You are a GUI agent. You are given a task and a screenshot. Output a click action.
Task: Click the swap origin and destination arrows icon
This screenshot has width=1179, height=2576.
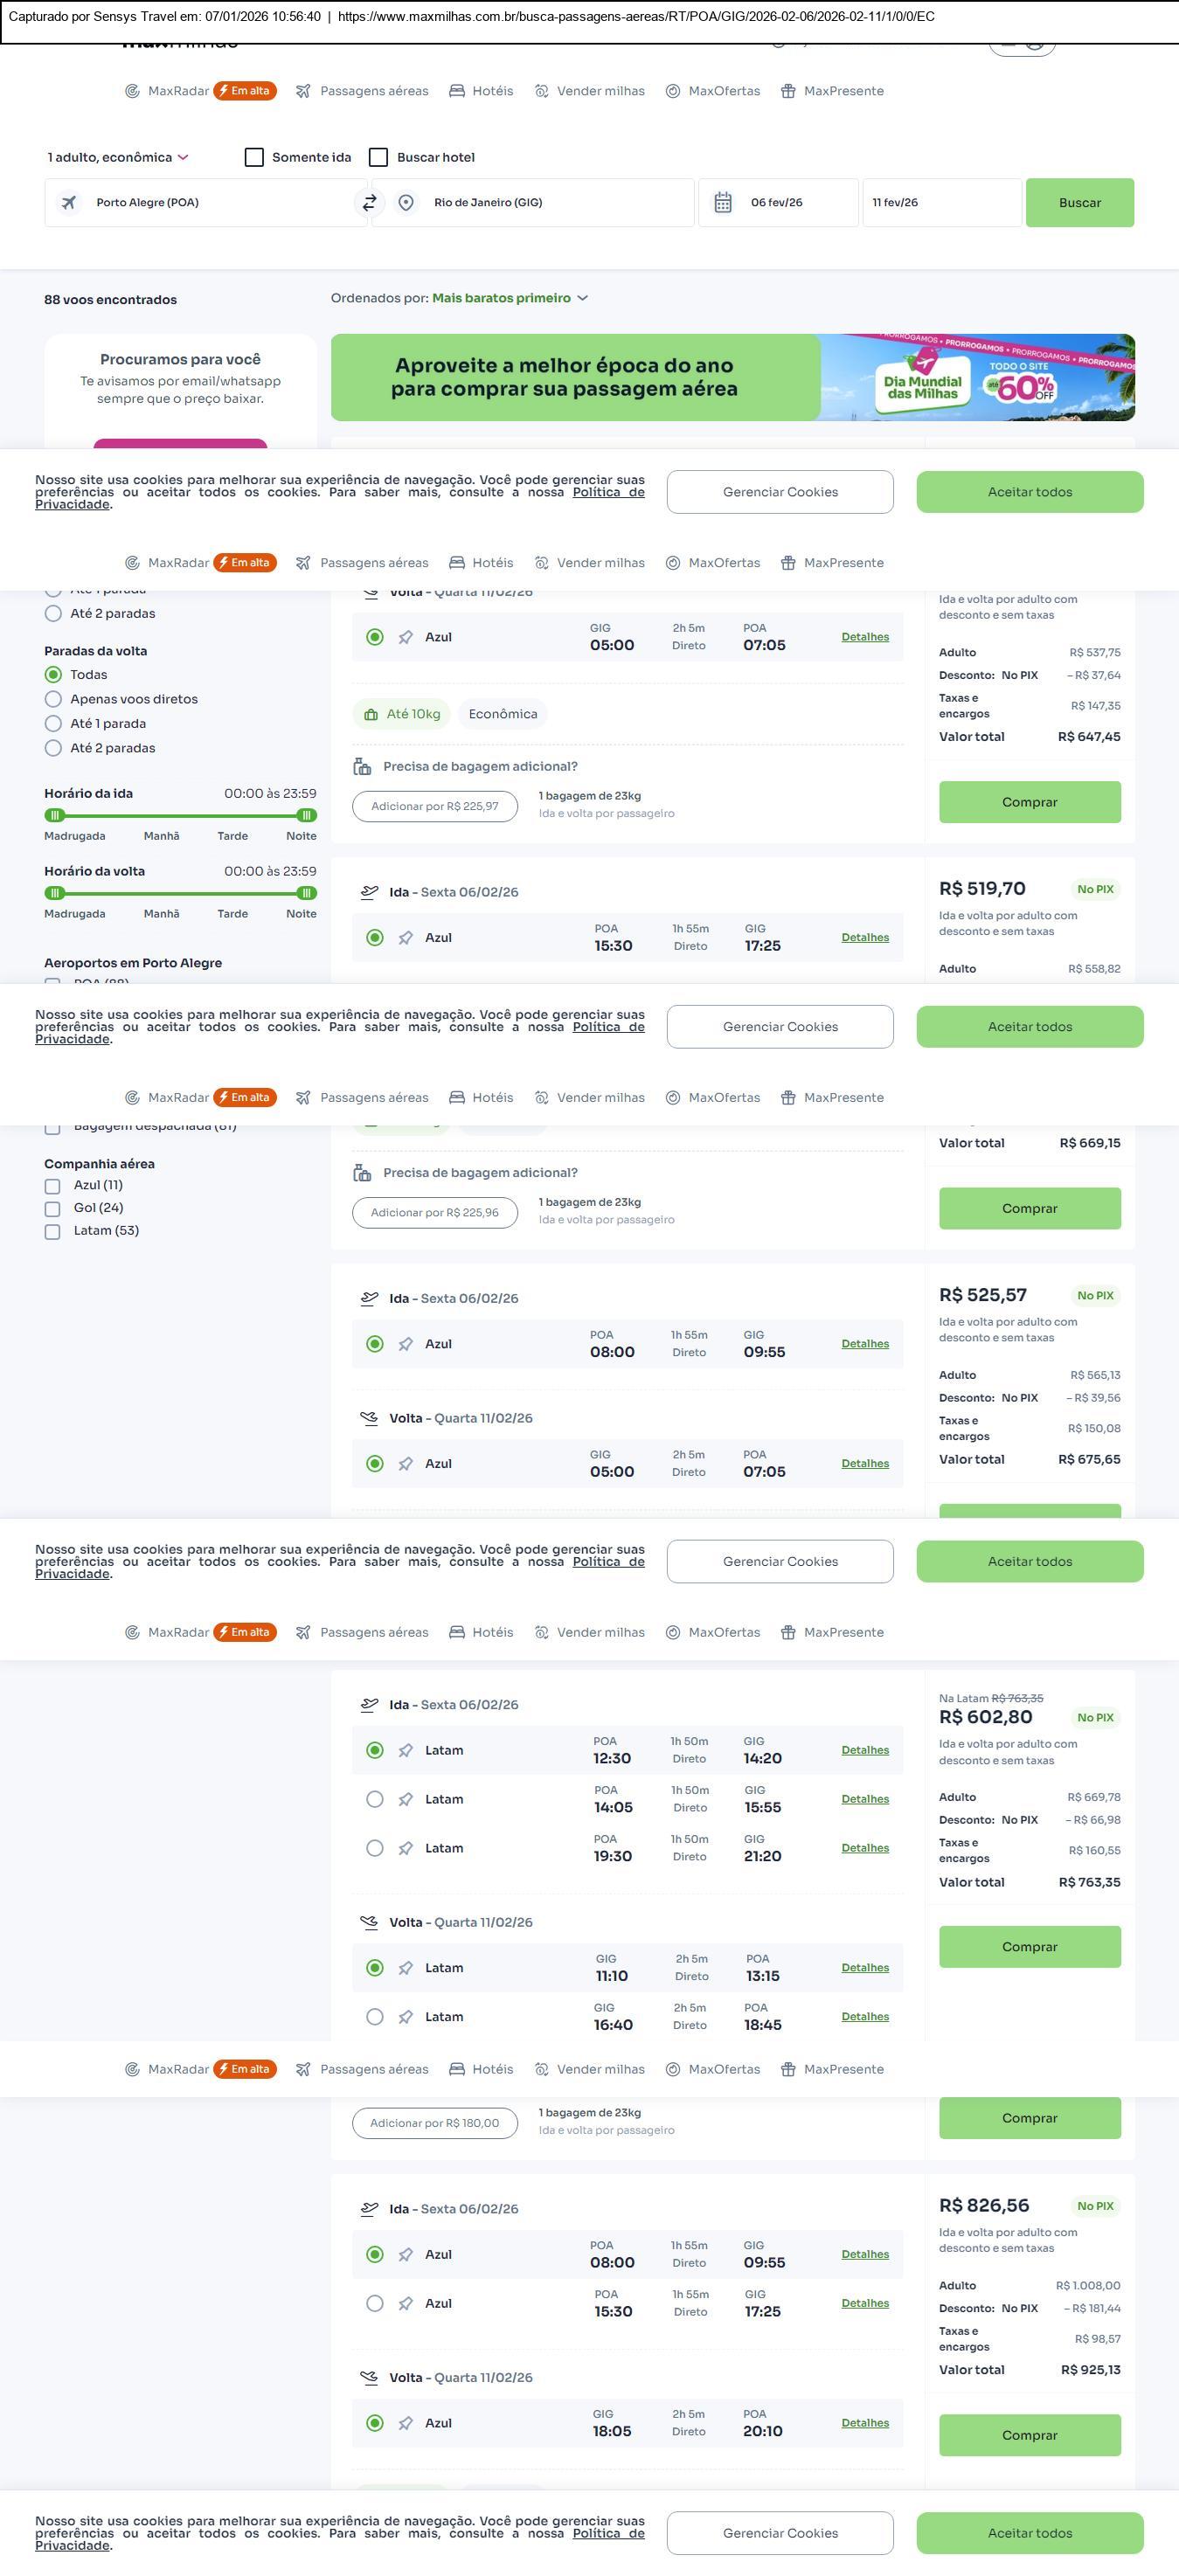(x=369, y=203)
